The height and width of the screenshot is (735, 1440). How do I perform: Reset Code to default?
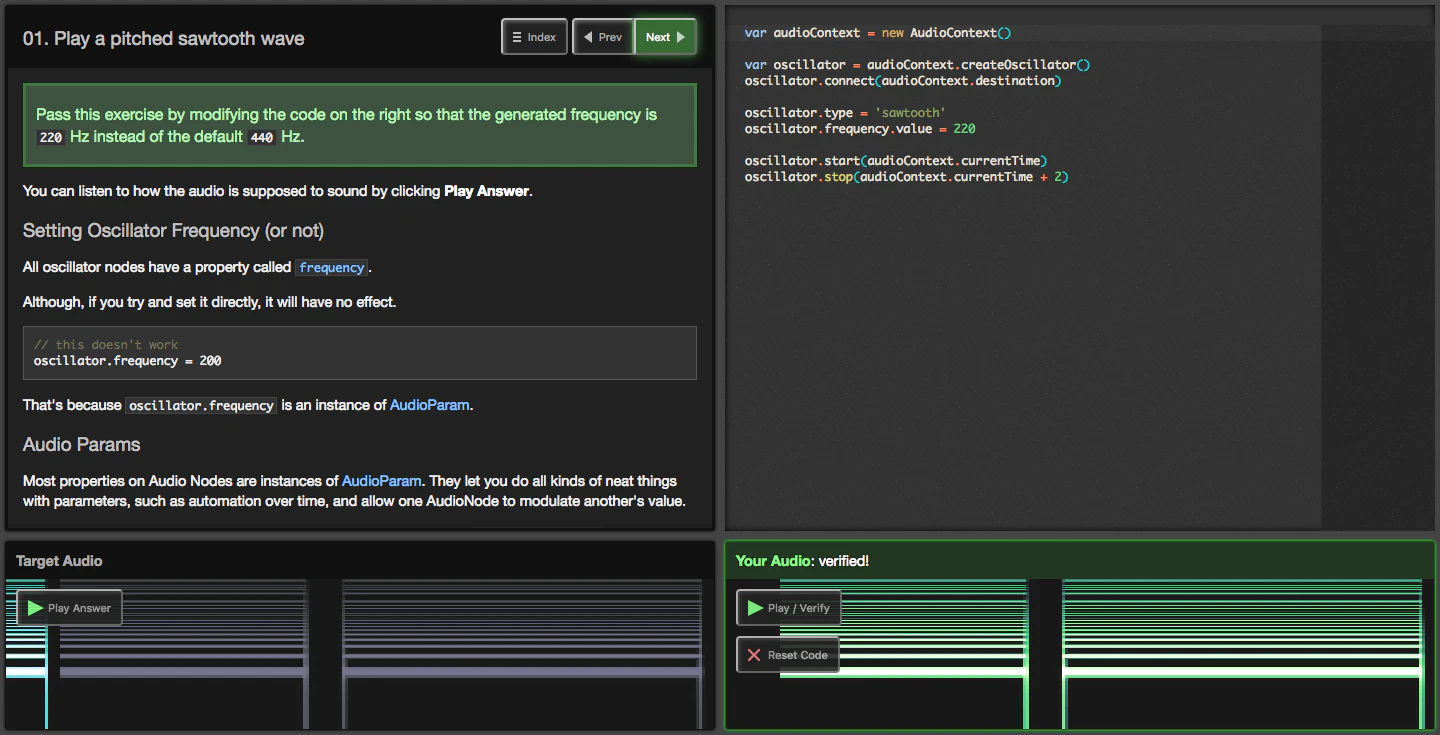pyautogui.click(x=788, y=655)
